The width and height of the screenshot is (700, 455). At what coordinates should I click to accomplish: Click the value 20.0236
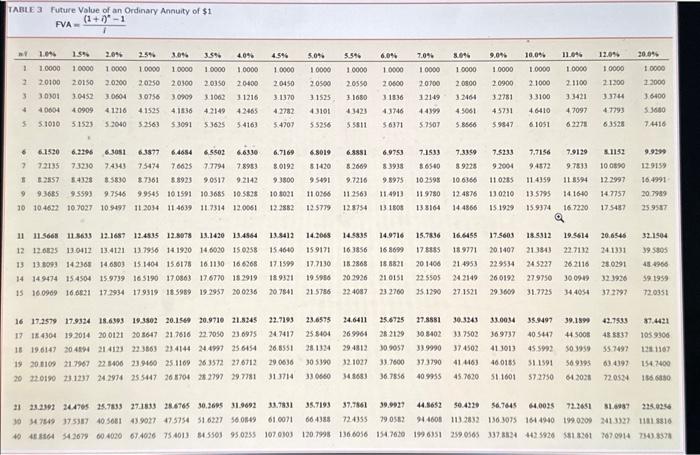coord(245,292)
